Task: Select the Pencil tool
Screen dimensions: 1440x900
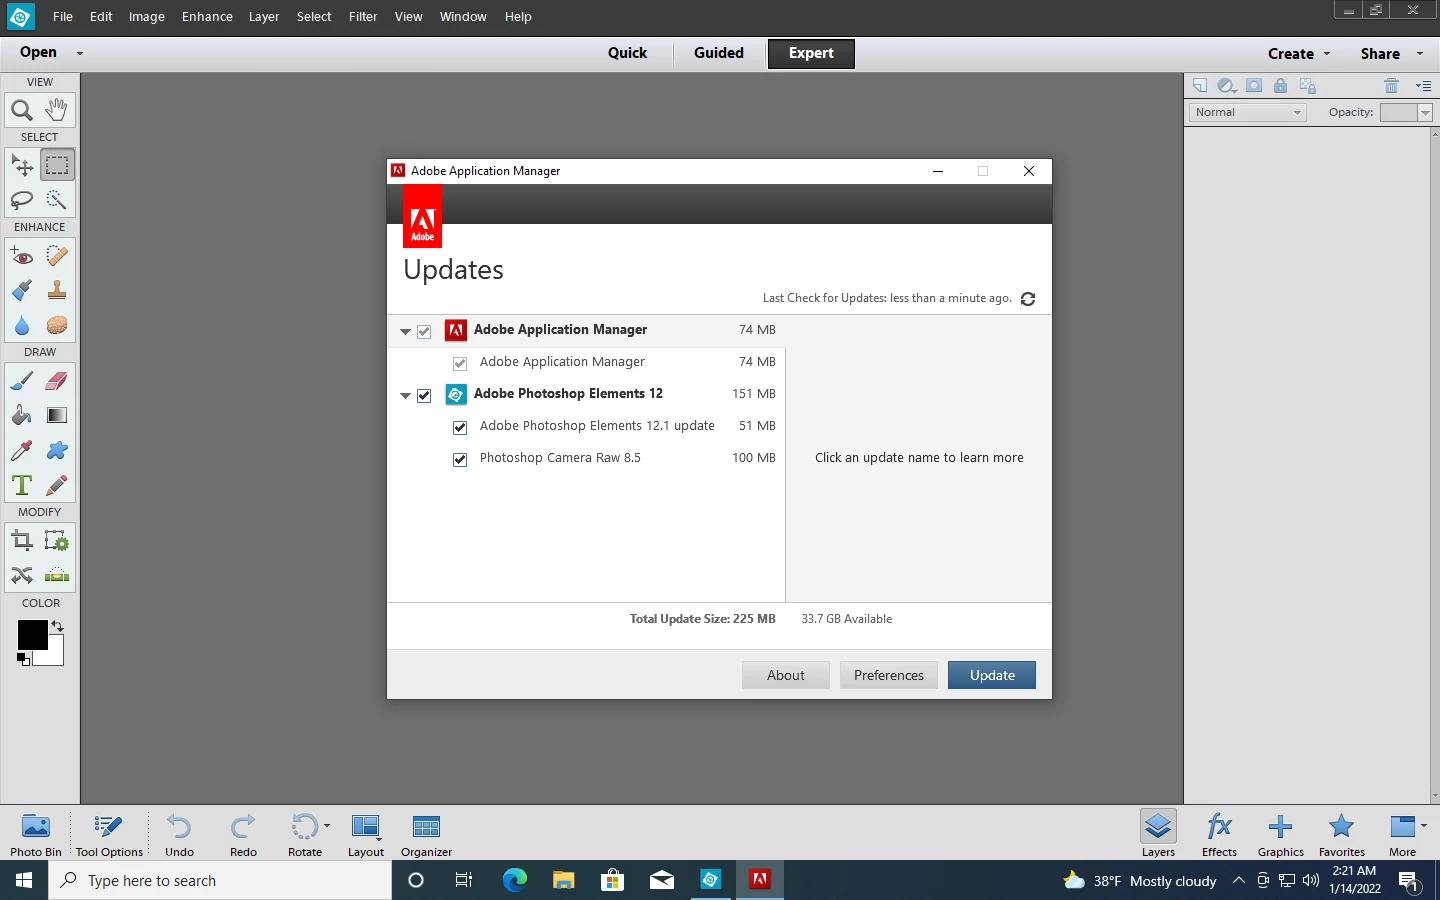Action: click(57, 486)
